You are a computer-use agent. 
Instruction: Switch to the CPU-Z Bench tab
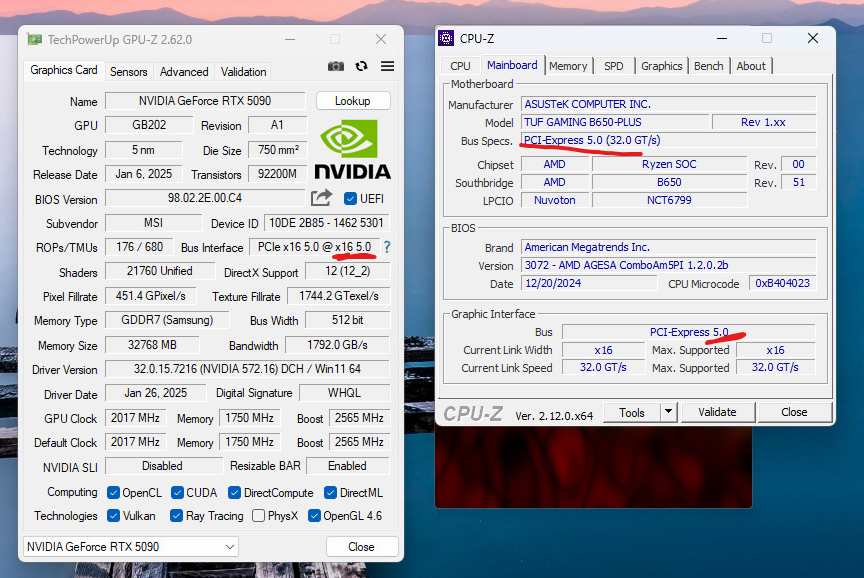[x=708, y=66]
